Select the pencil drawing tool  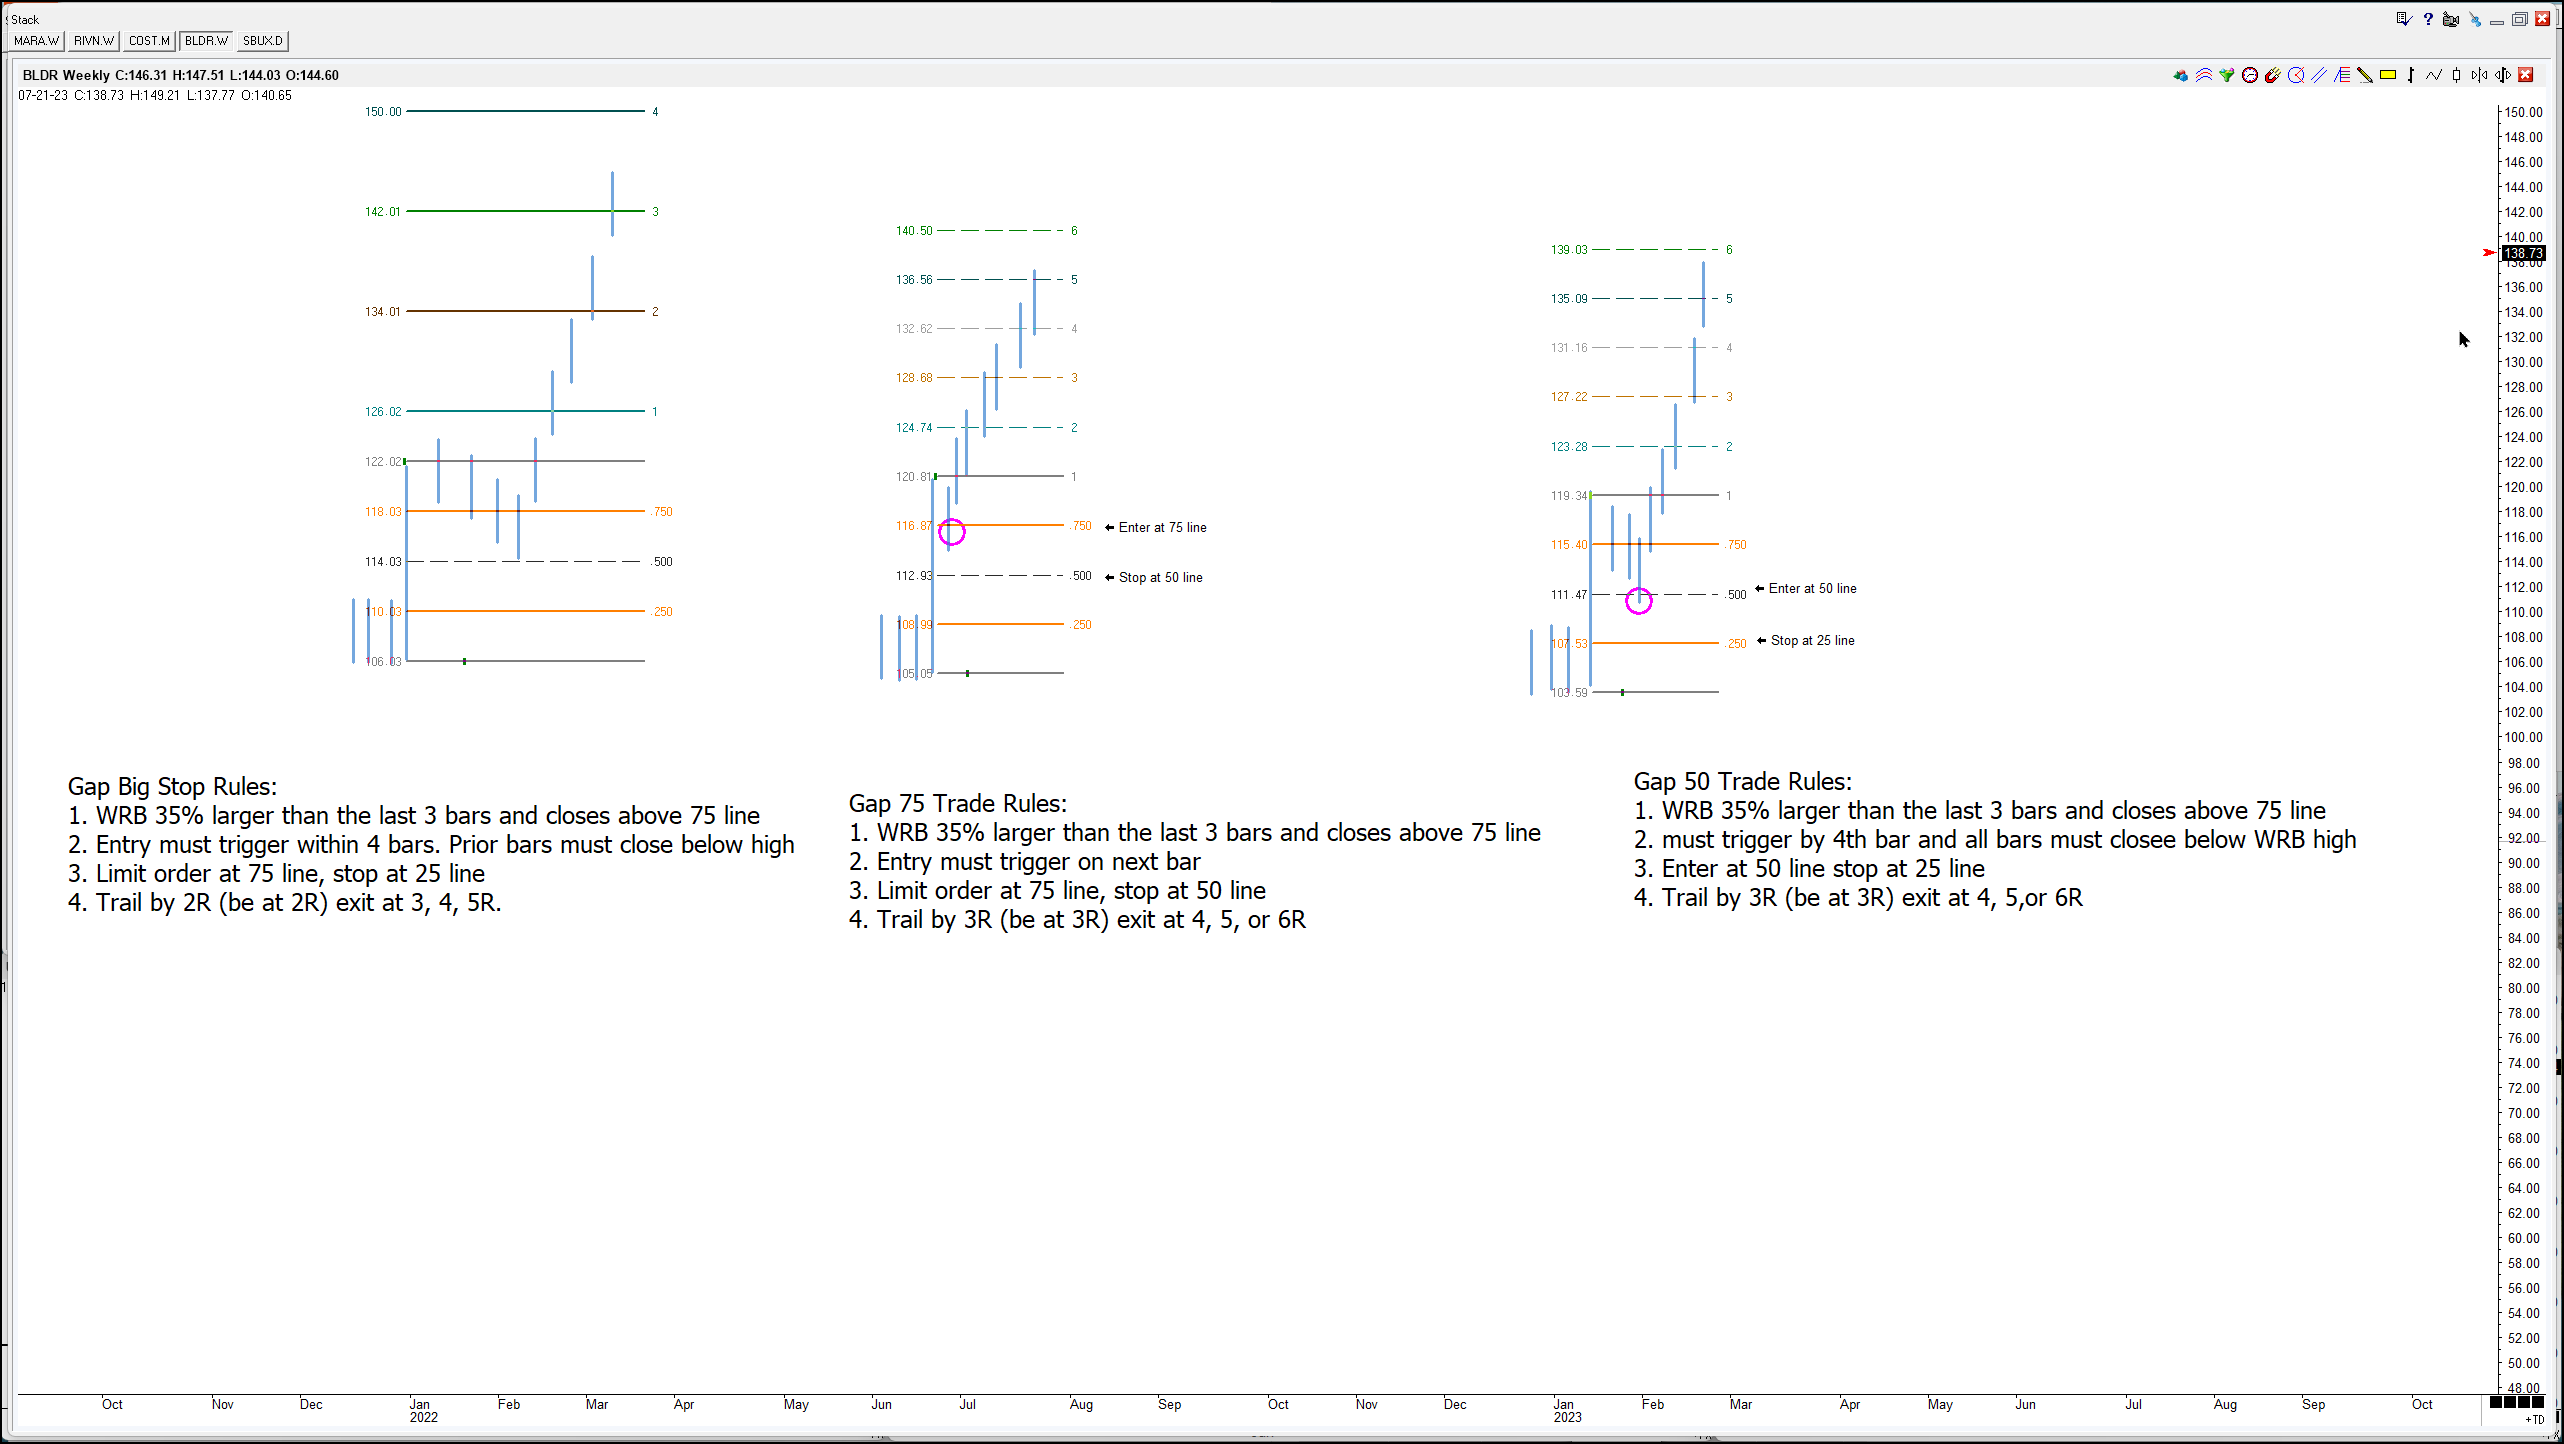pyautogui.click(x=2365, y=75)
